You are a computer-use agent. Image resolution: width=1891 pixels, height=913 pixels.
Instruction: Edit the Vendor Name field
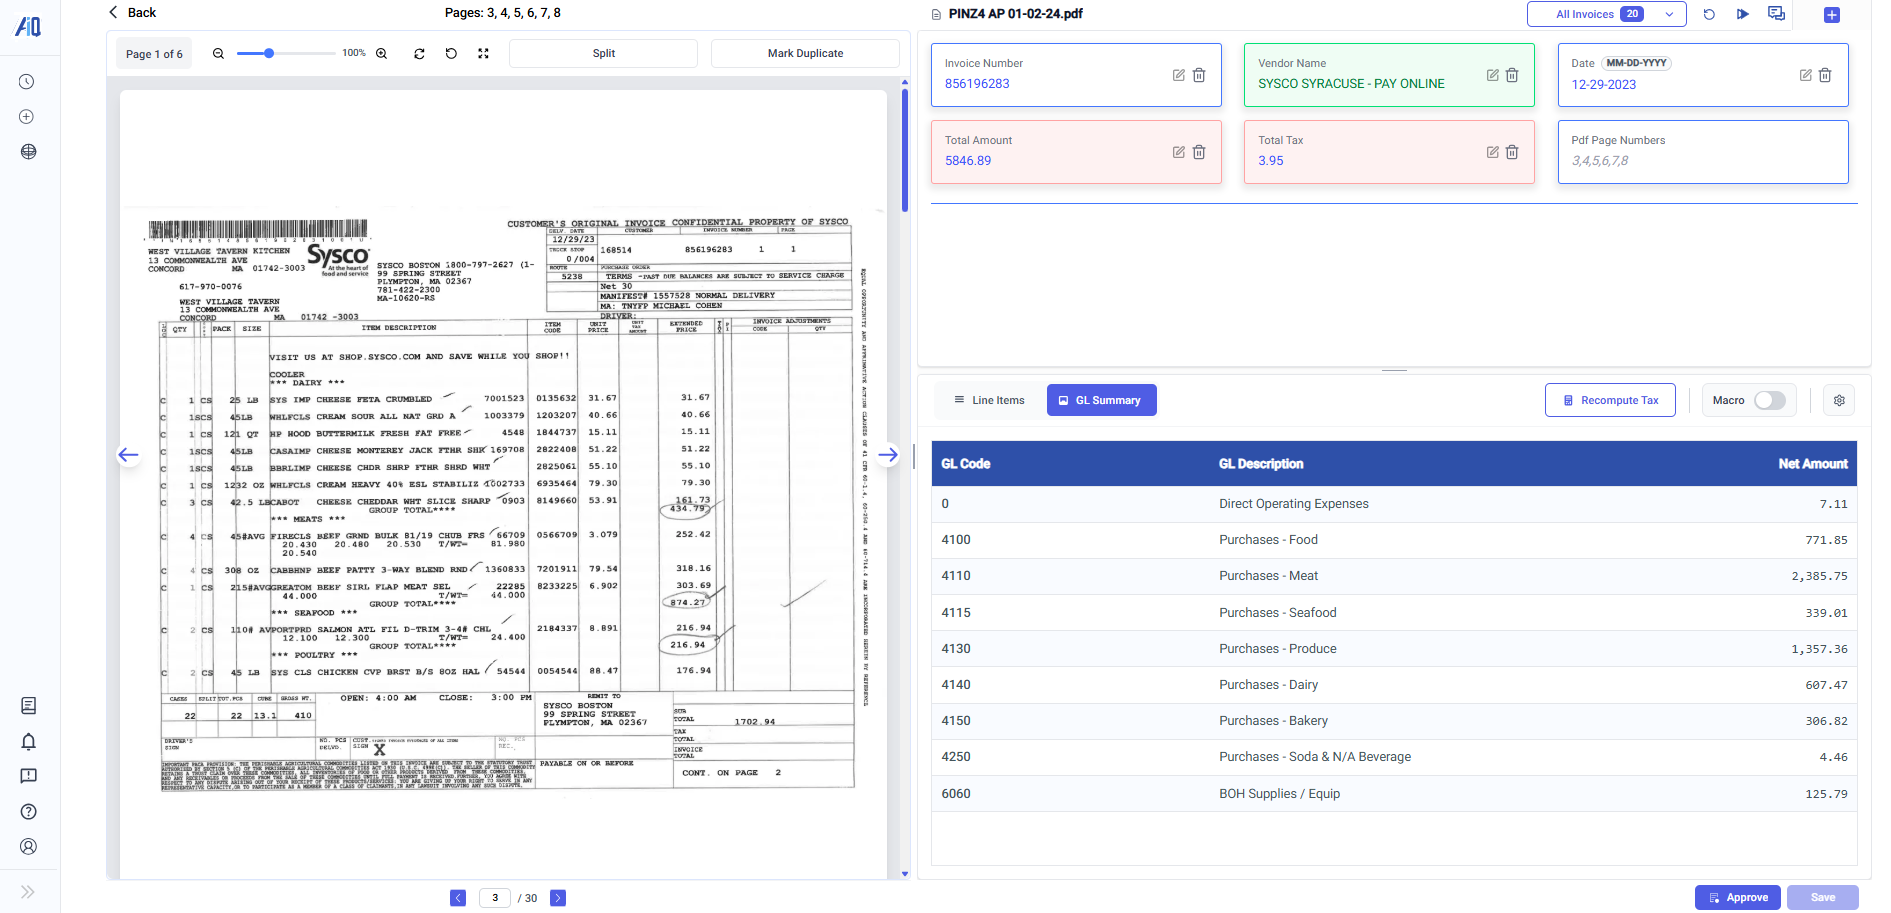(x=1493, y=75)
